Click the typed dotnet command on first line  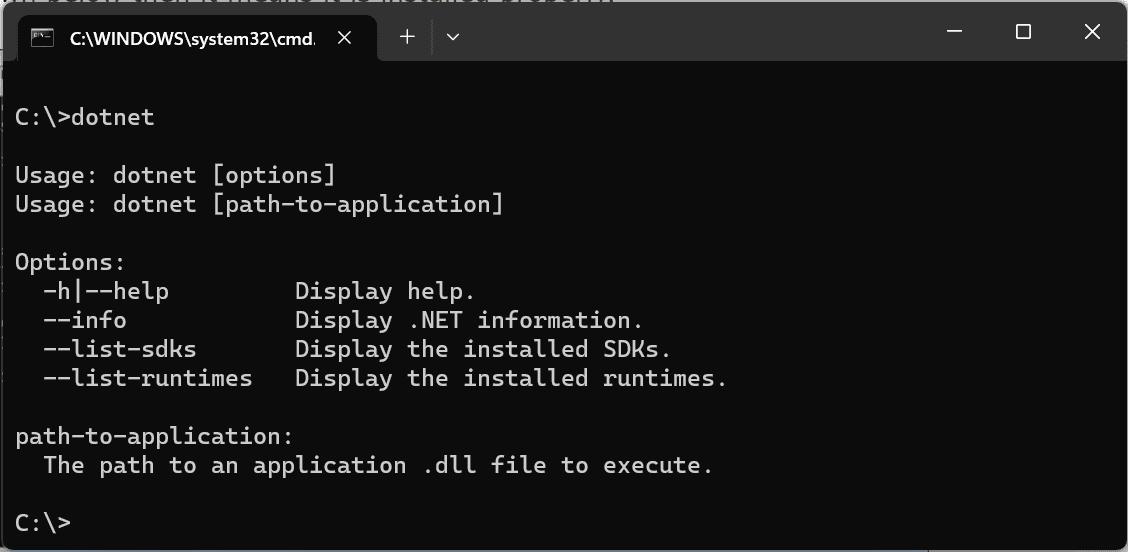coord(113,117)
